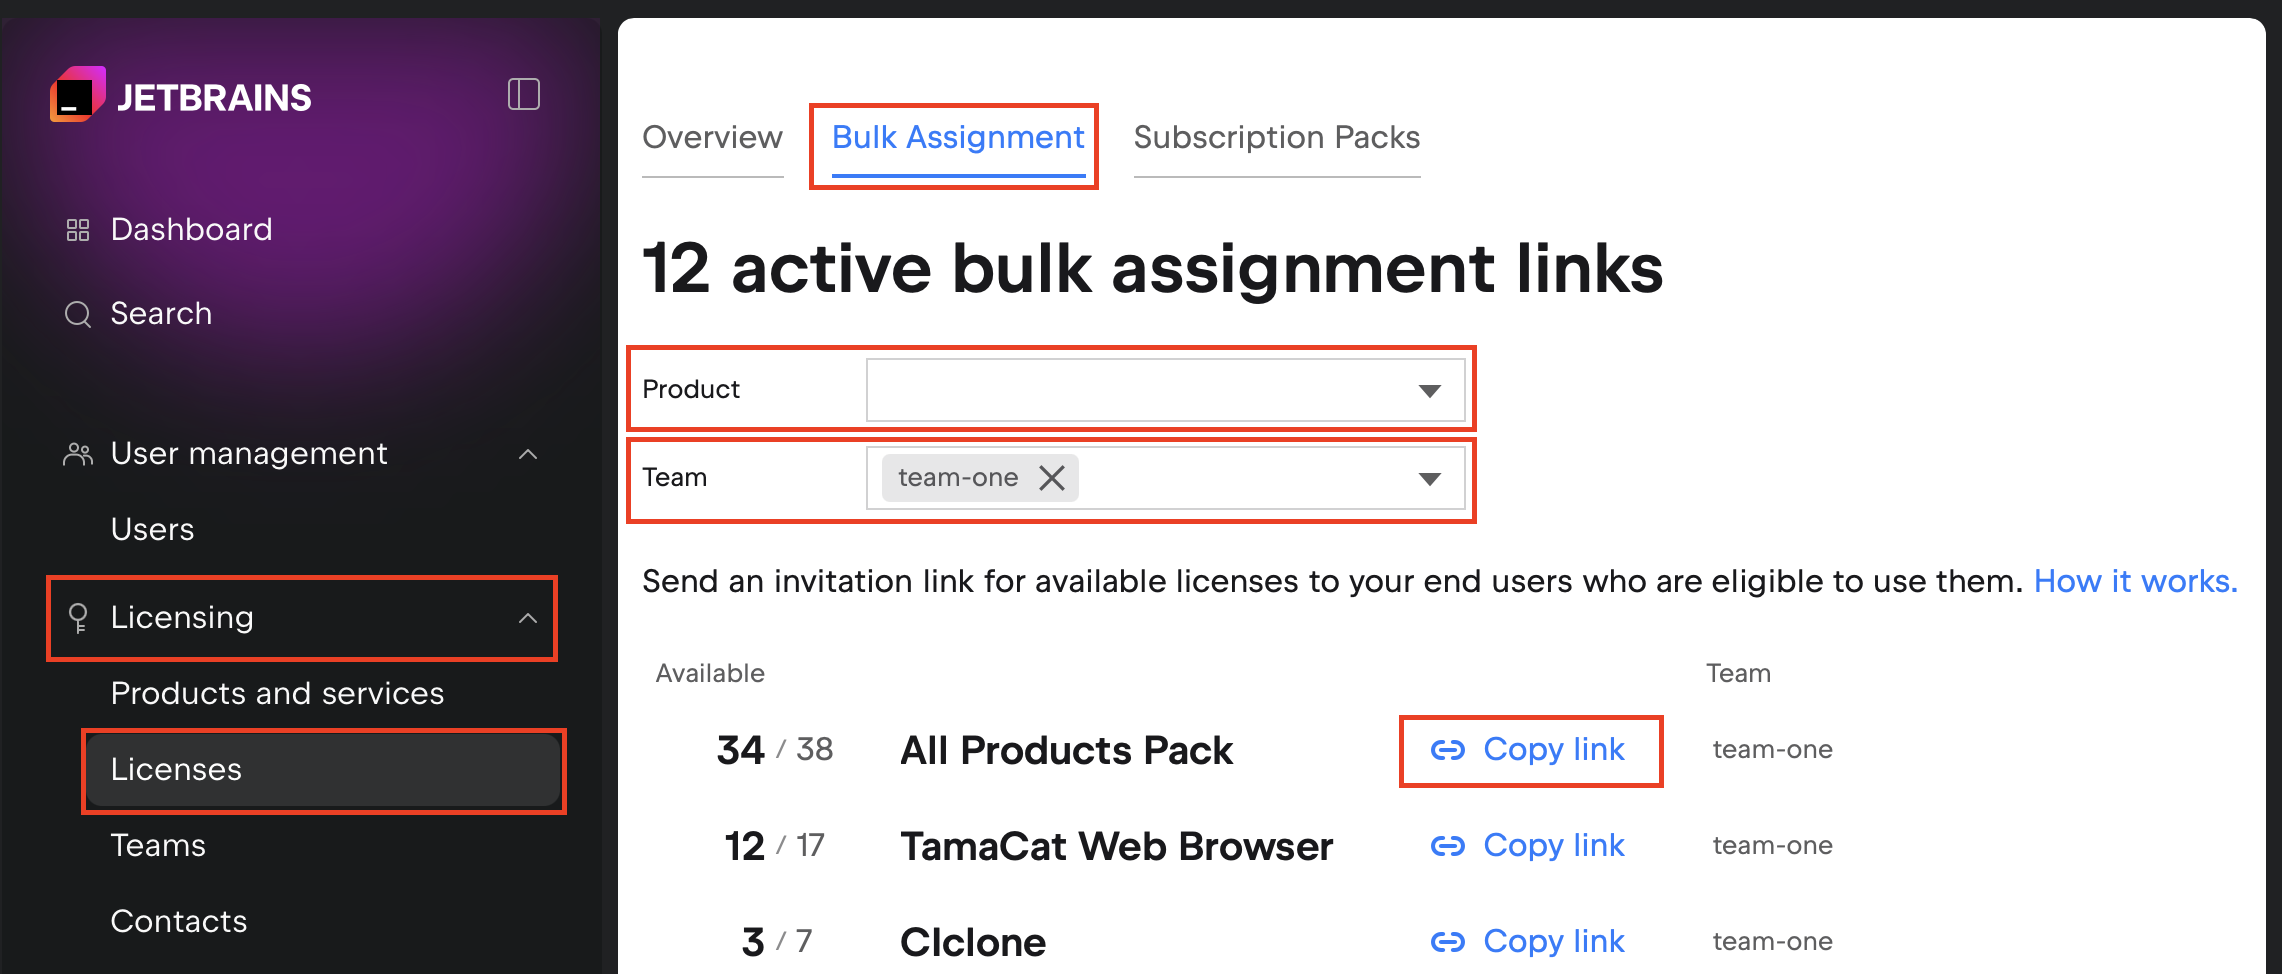Click chain icon for All Products Pack

1447,750
